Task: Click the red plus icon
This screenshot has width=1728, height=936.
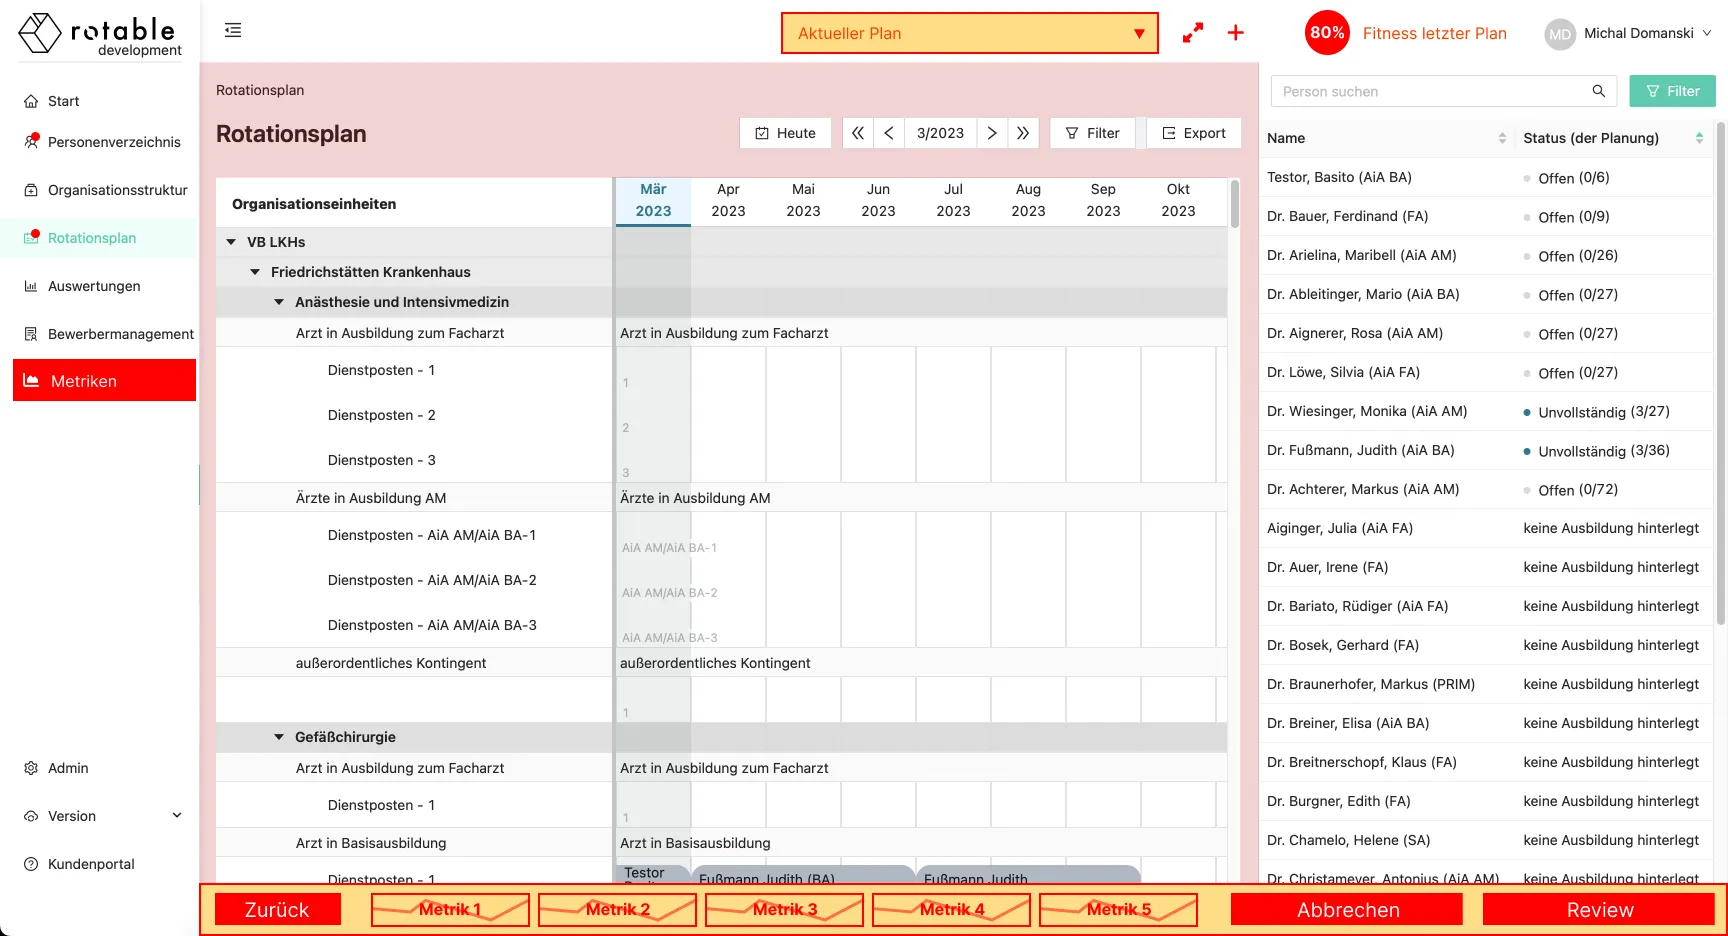Action: coord(1236,33)
